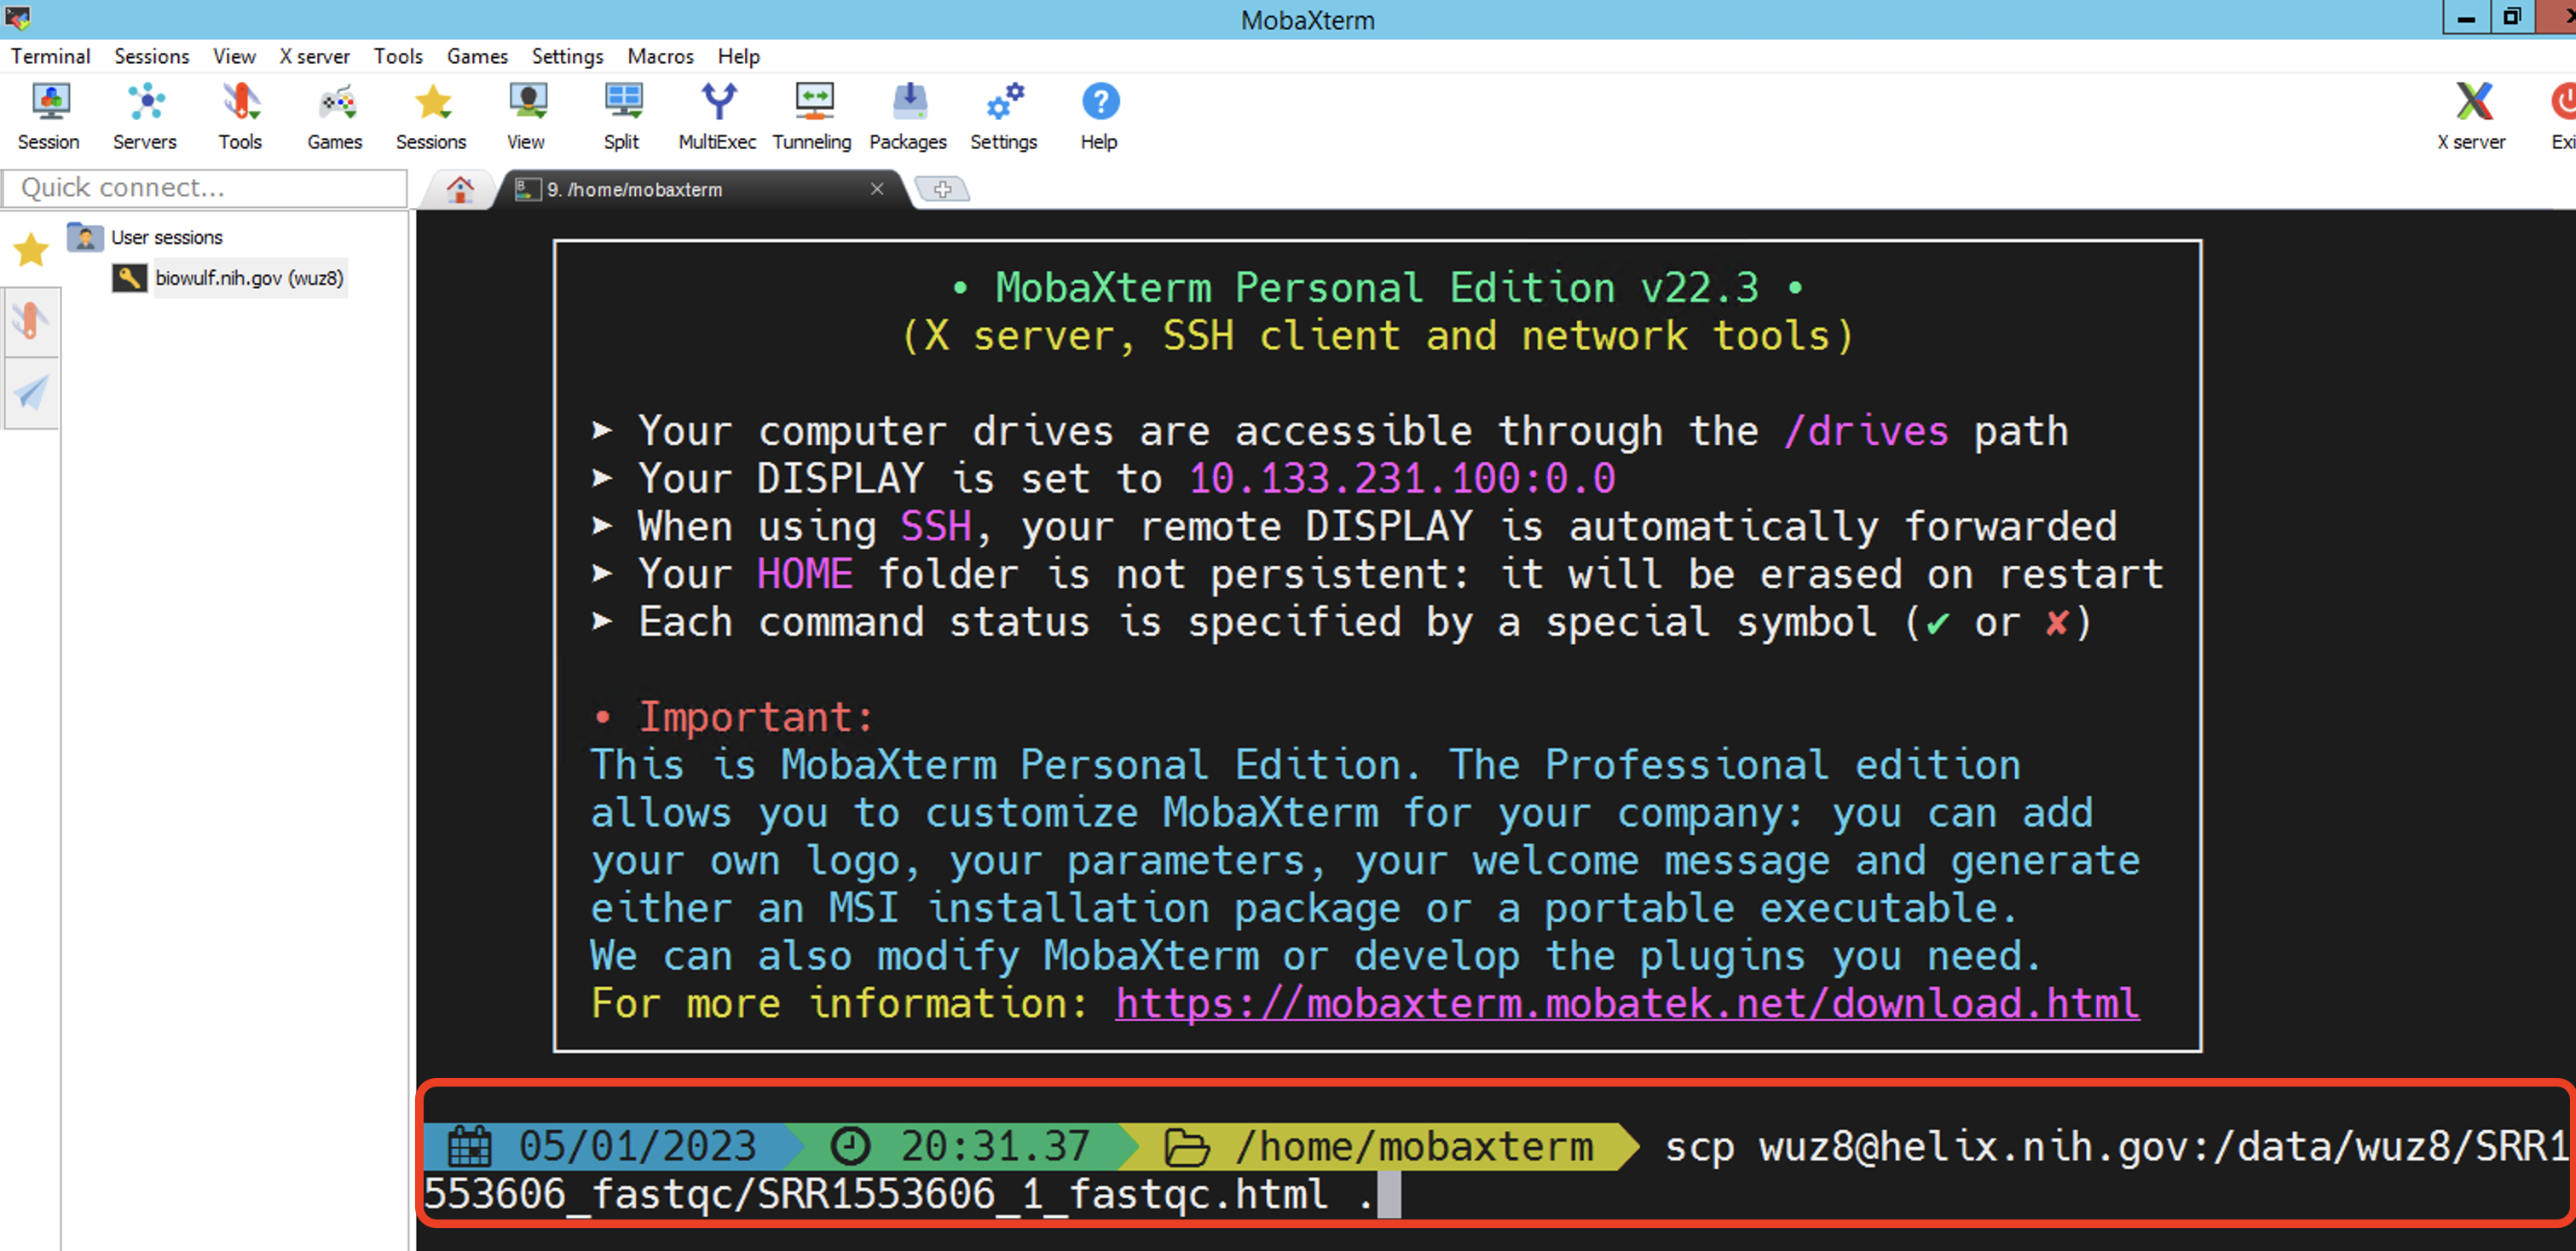
Task: Select the sidebar Sessions star tab
Action: [31, 249]
